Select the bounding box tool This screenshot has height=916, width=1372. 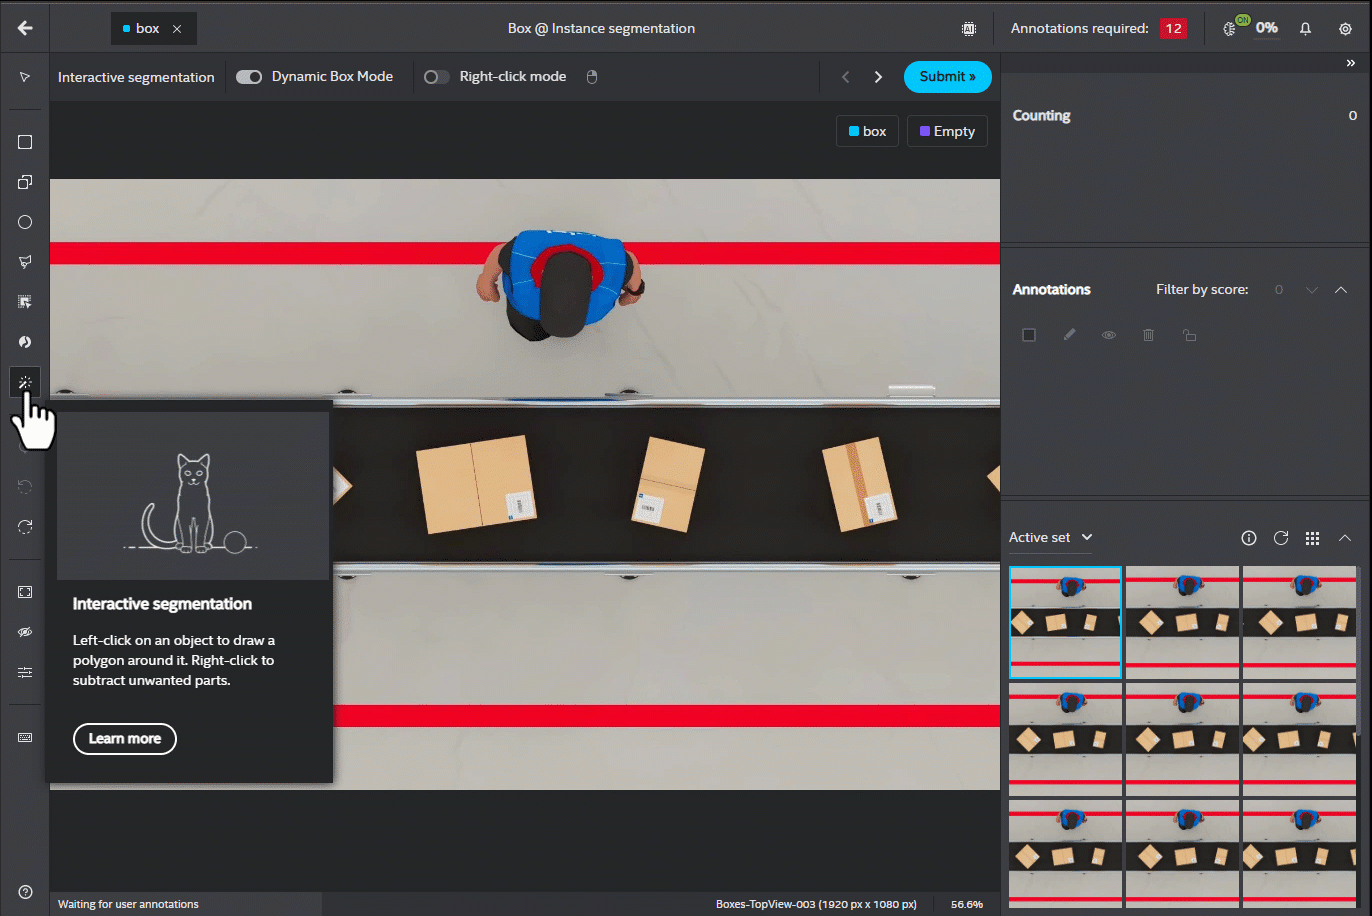coord(25,142)
